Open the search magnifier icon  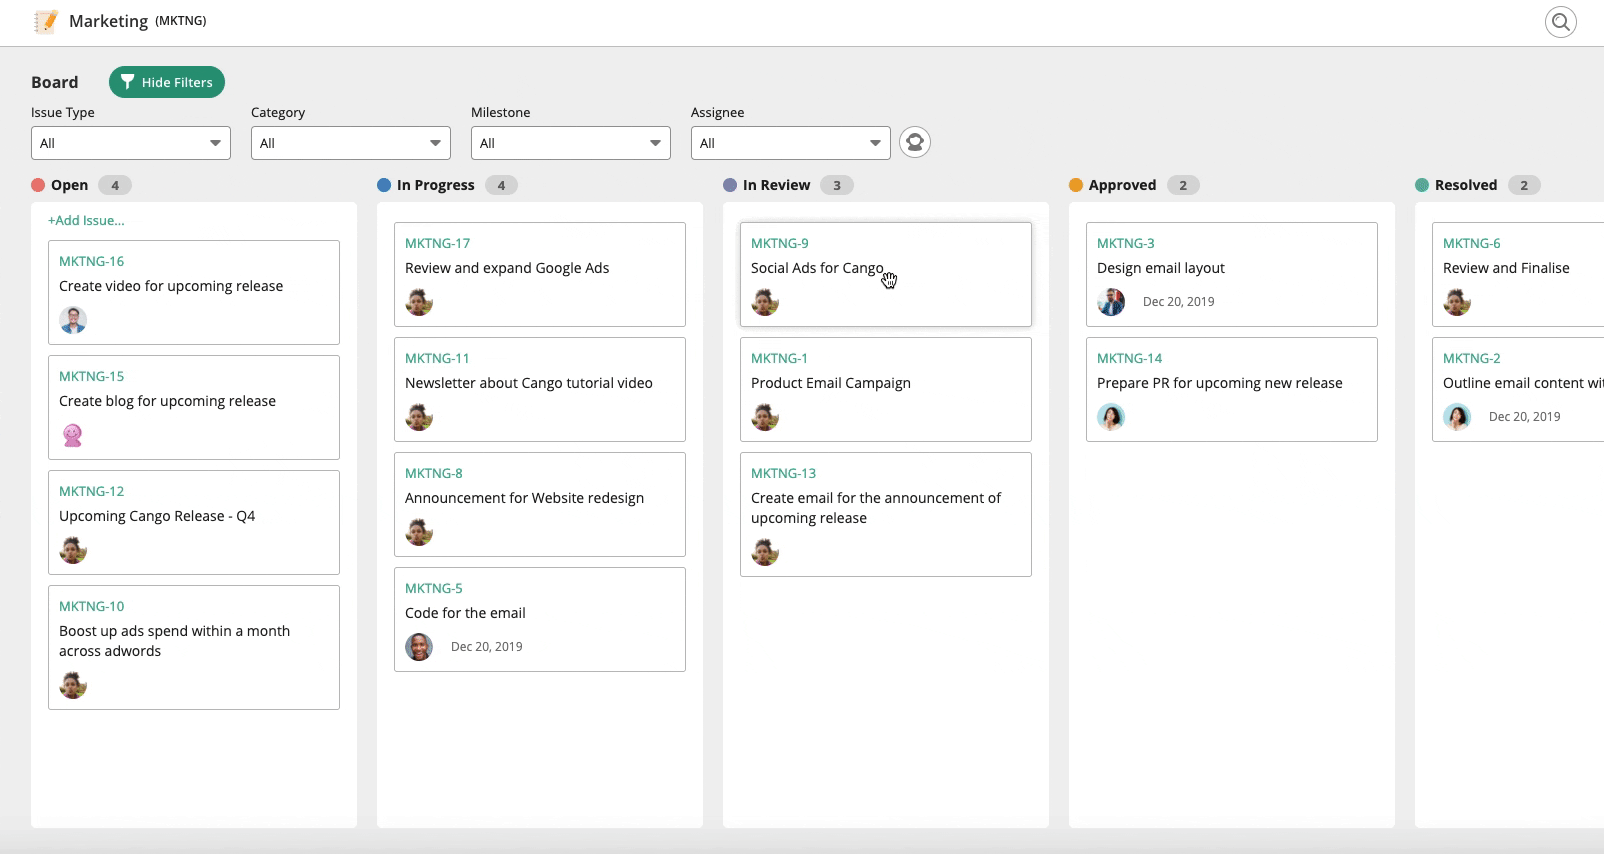(1560, 22)
